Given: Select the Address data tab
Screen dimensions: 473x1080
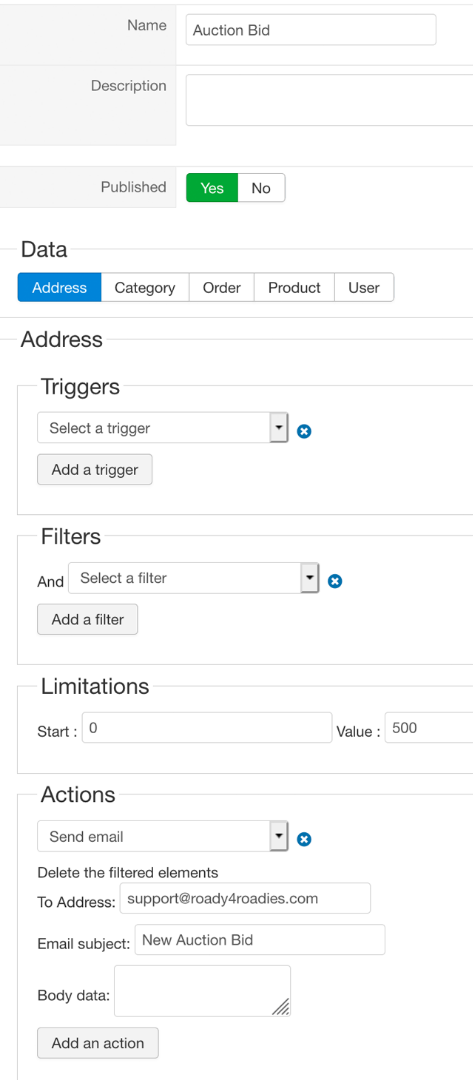Looking at the screenshot, I should click(x=60, y=287).
